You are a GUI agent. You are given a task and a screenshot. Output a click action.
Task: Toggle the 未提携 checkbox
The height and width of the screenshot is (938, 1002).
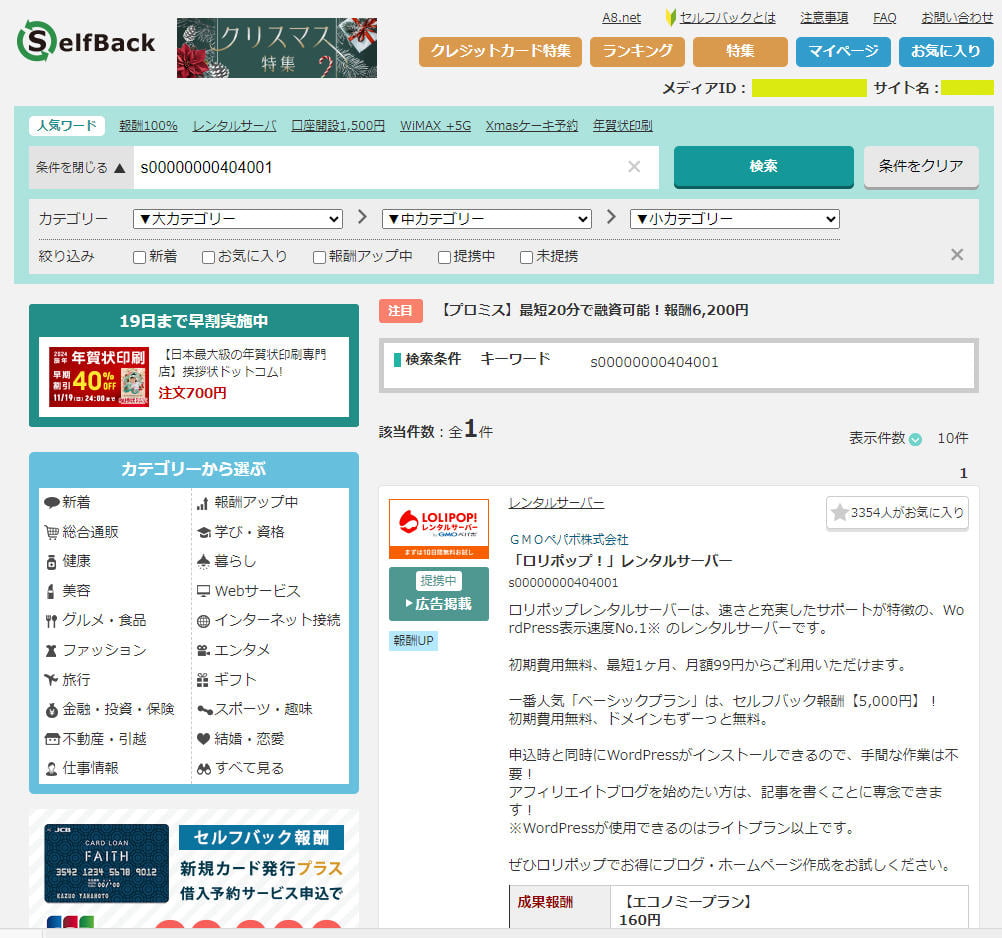pyautogui.click(x=526, y=257)
